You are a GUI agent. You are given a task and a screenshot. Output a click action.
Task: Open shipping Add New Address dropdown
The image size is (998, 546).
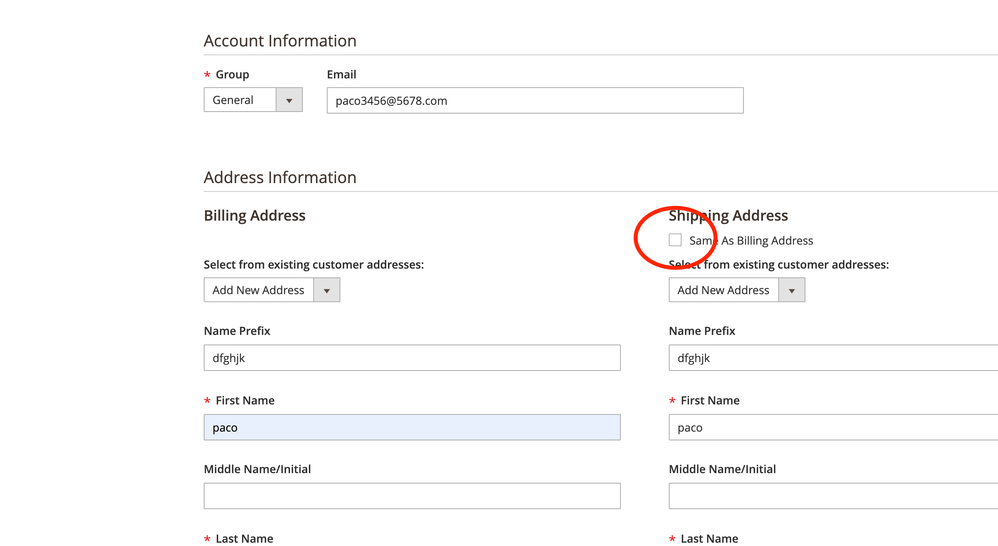click(724, 290)
